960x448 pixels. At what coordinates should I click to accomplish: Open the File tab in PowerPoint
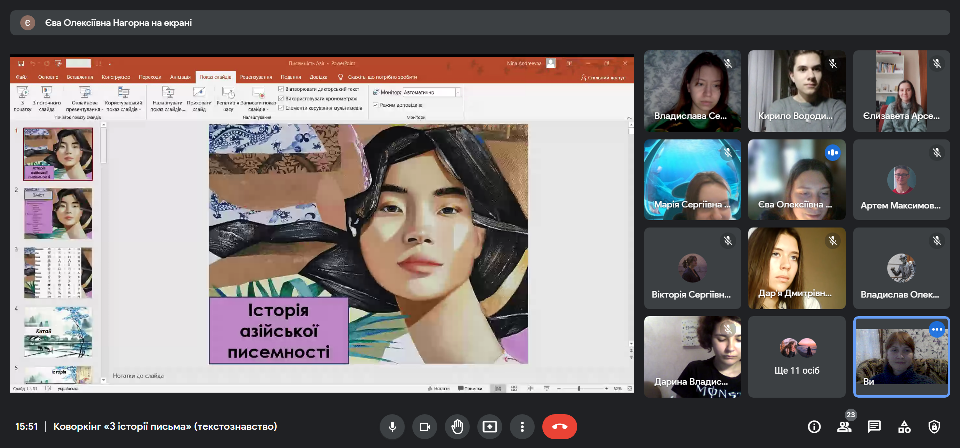tap(21, 76)
